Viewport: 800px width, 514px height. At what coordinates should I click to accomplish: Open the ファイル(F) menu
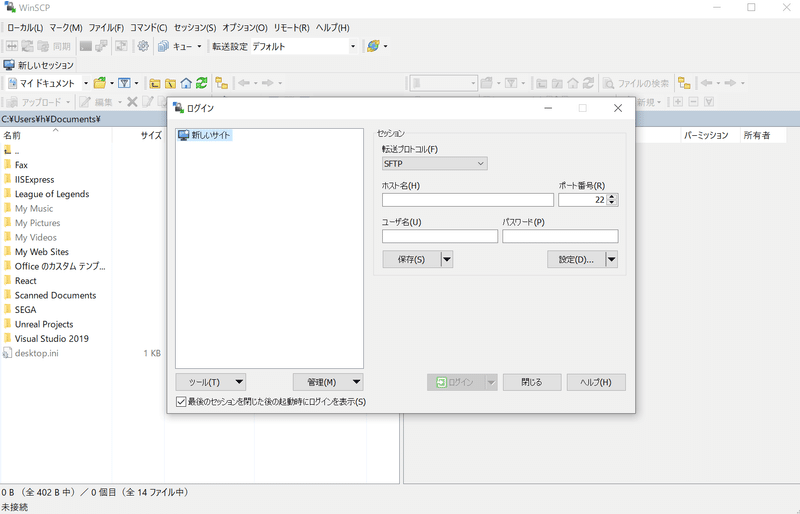(x=106, y=28)
